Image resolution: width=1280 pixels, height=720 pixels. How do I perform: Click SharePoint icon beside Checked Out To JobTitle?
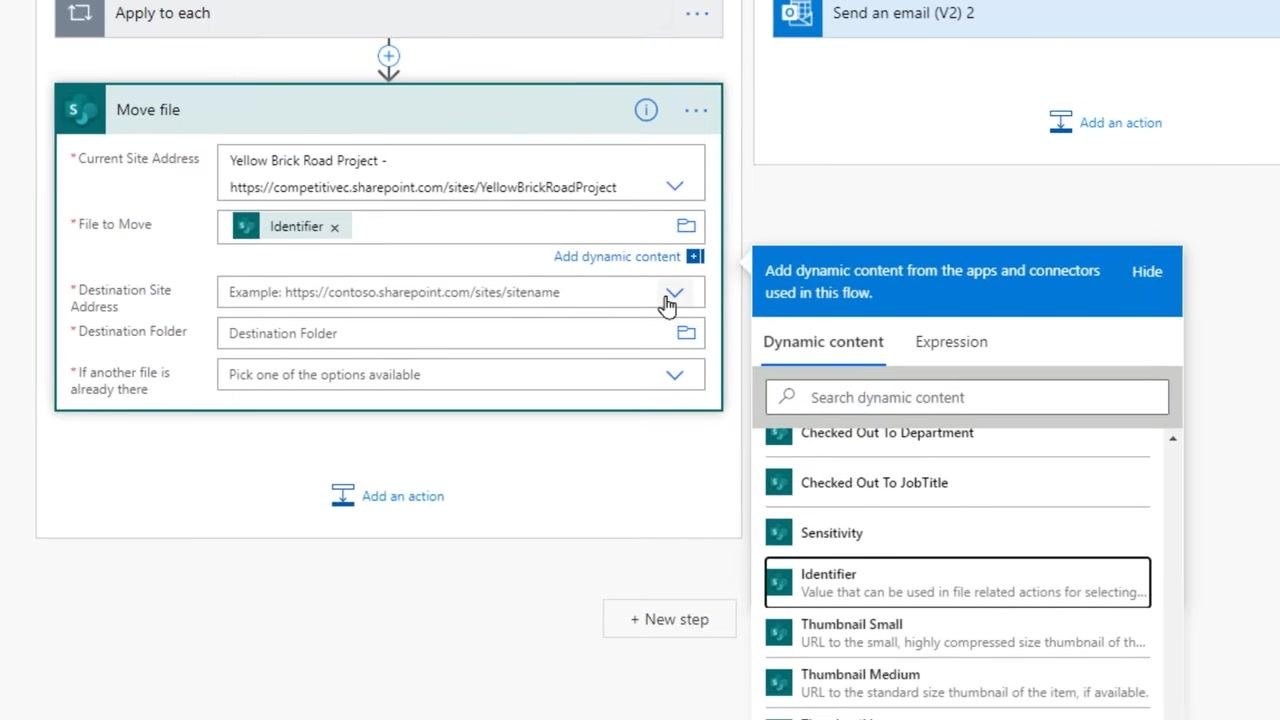(x=779, y=482)
